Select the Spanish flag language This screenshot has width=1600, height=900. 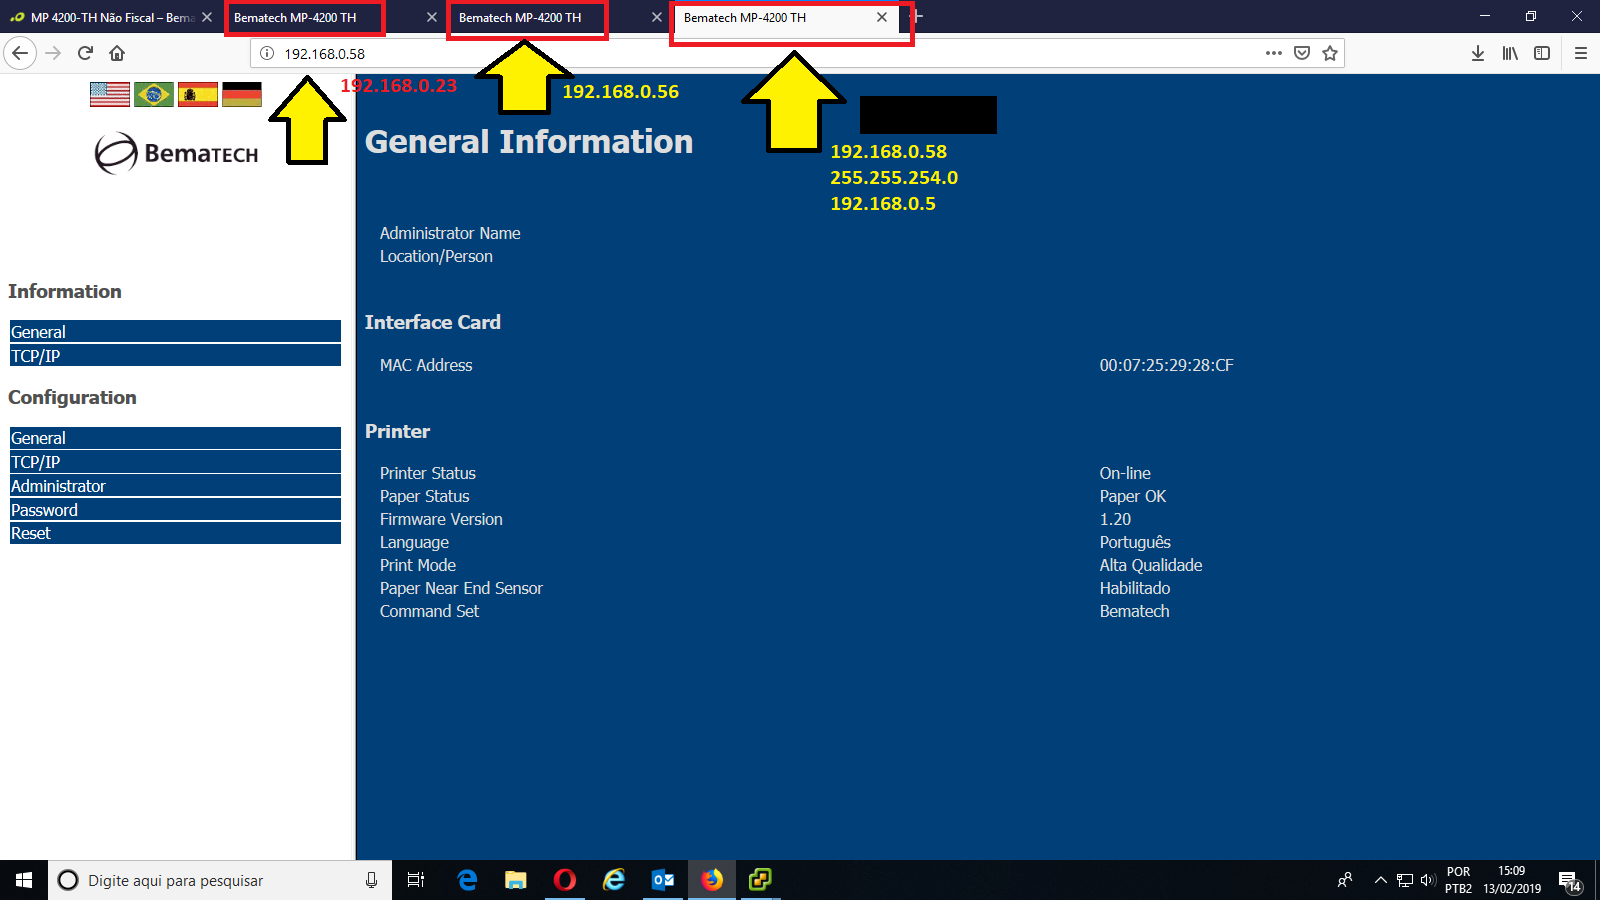tap(198, 94)
